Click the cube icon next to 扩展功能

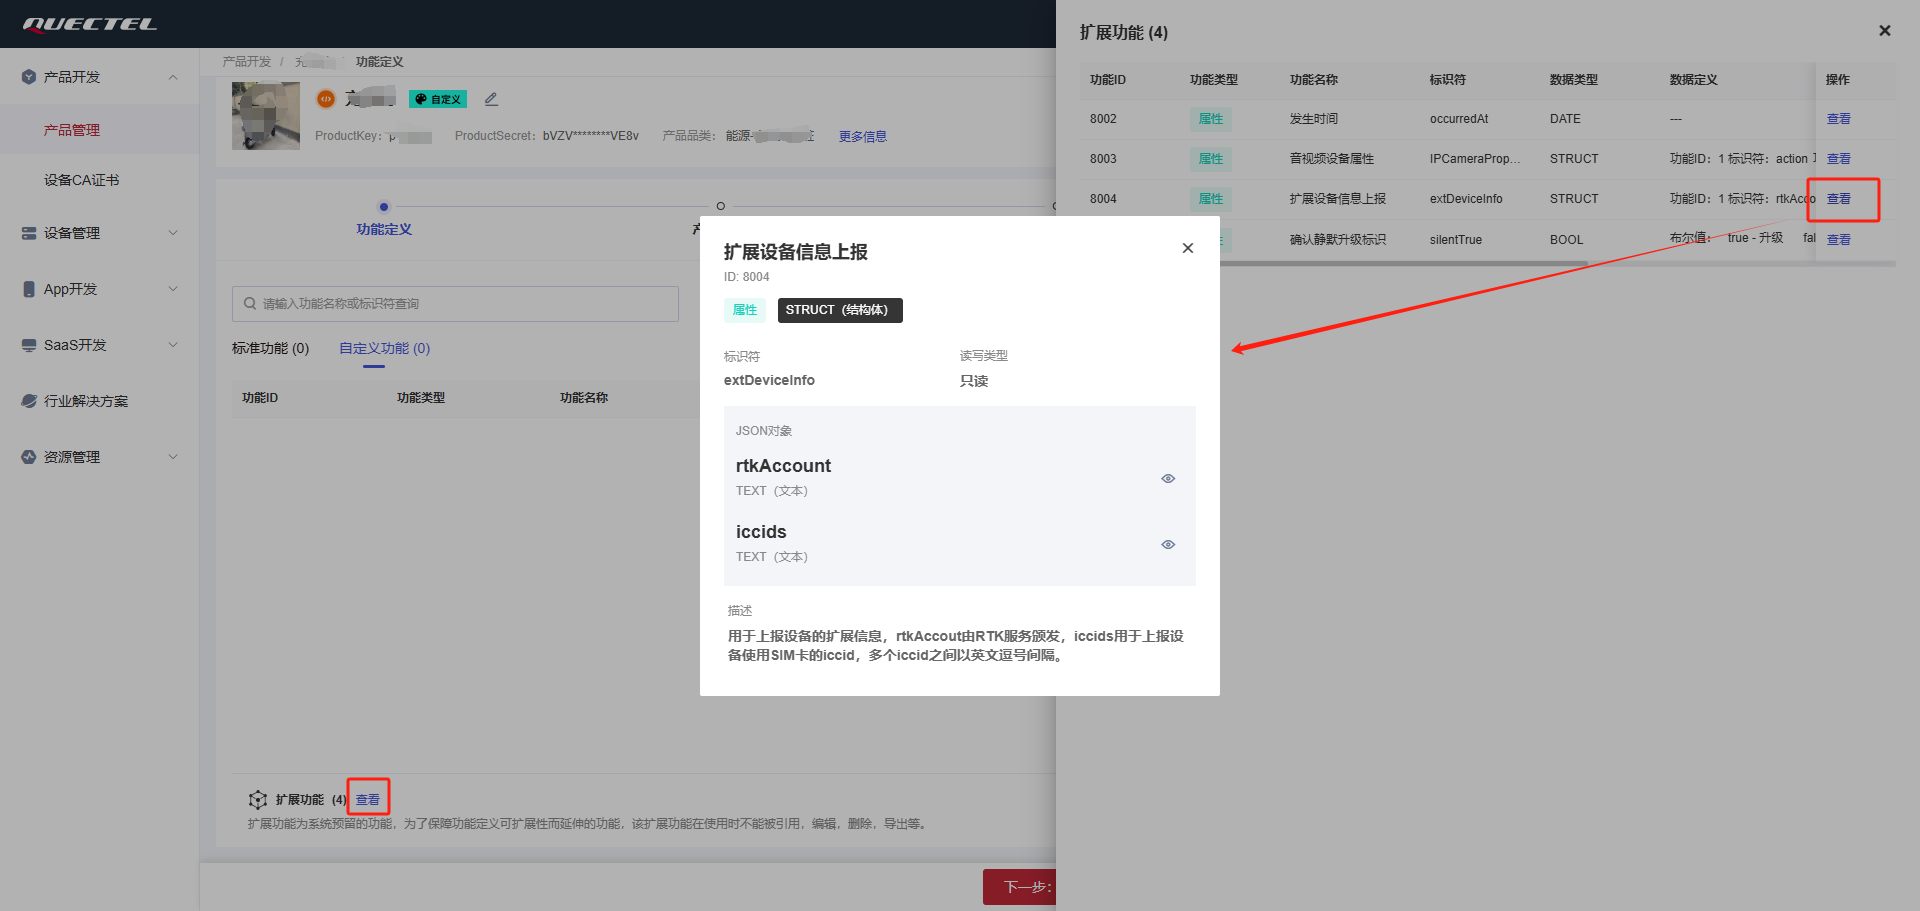pos(258,799)
